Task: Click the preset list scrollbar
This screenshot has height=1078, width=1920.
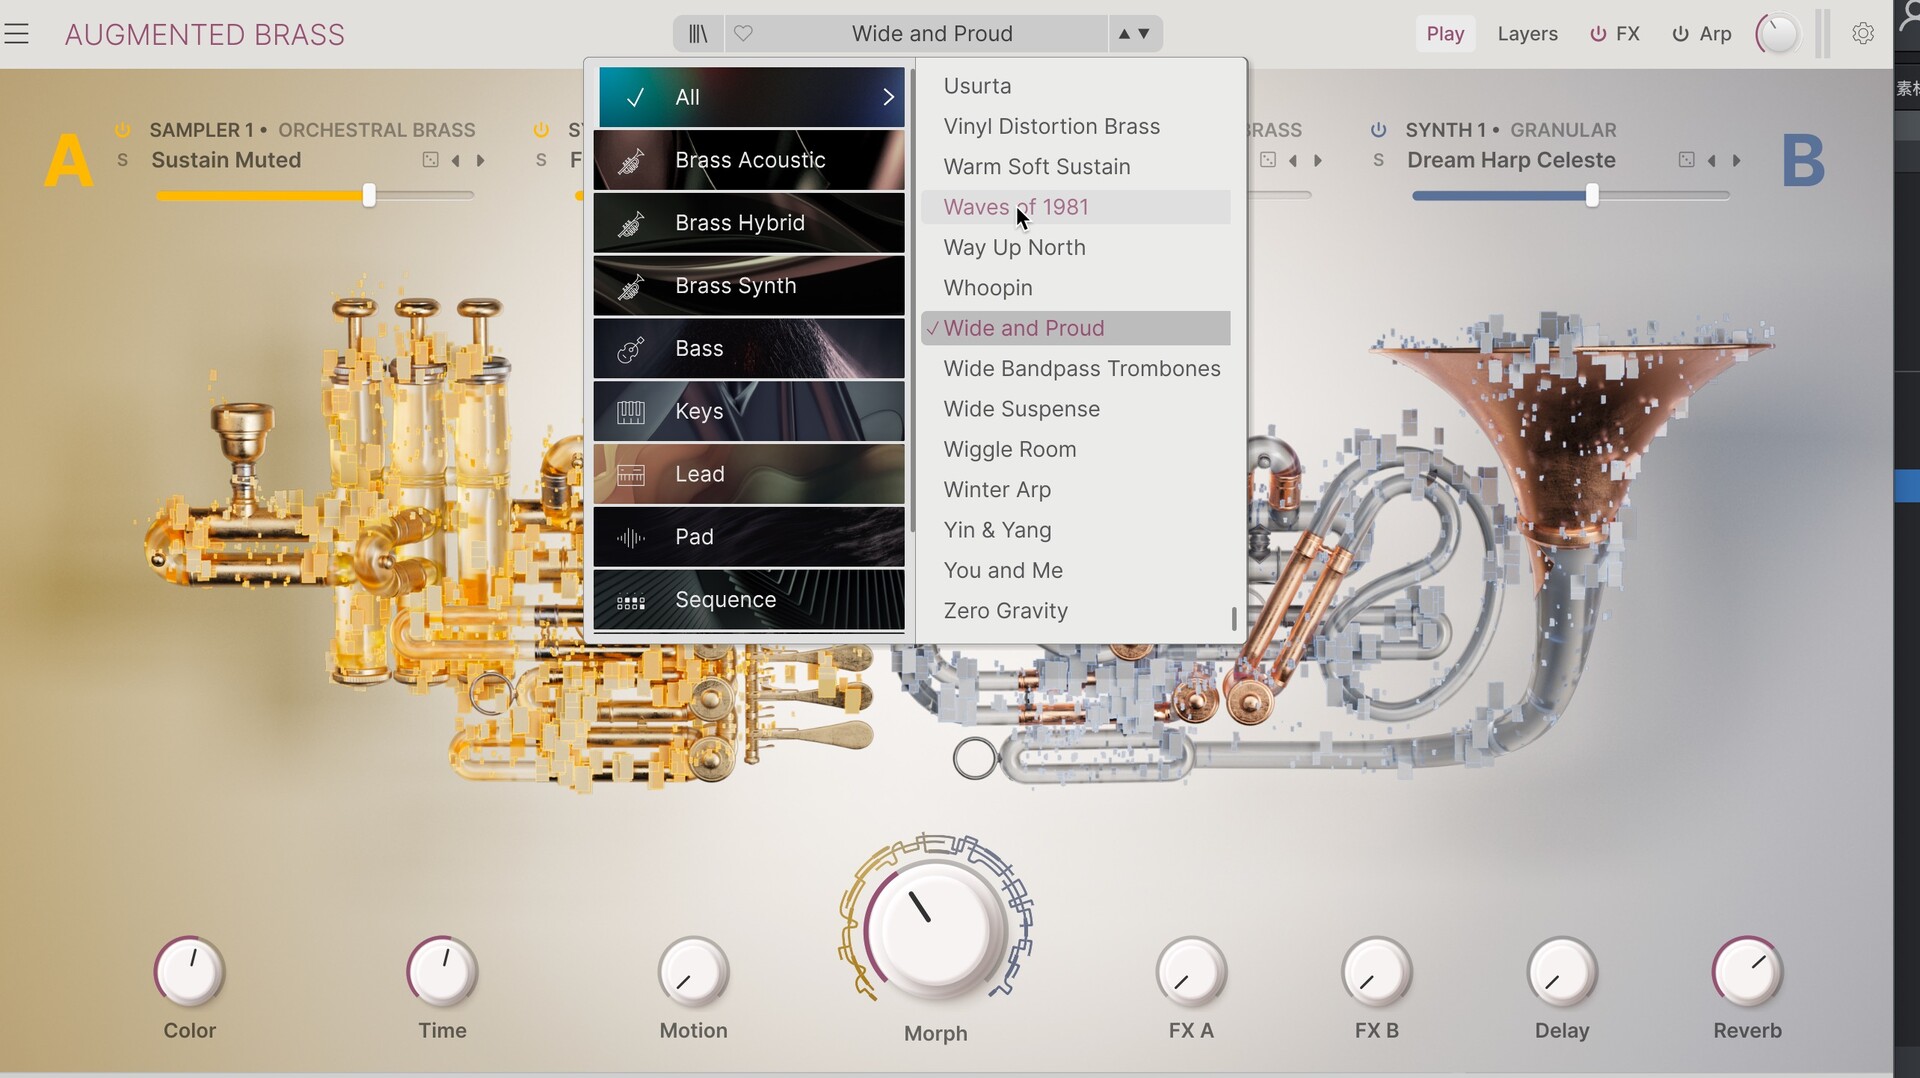Action: click(x=1234, y=619)
